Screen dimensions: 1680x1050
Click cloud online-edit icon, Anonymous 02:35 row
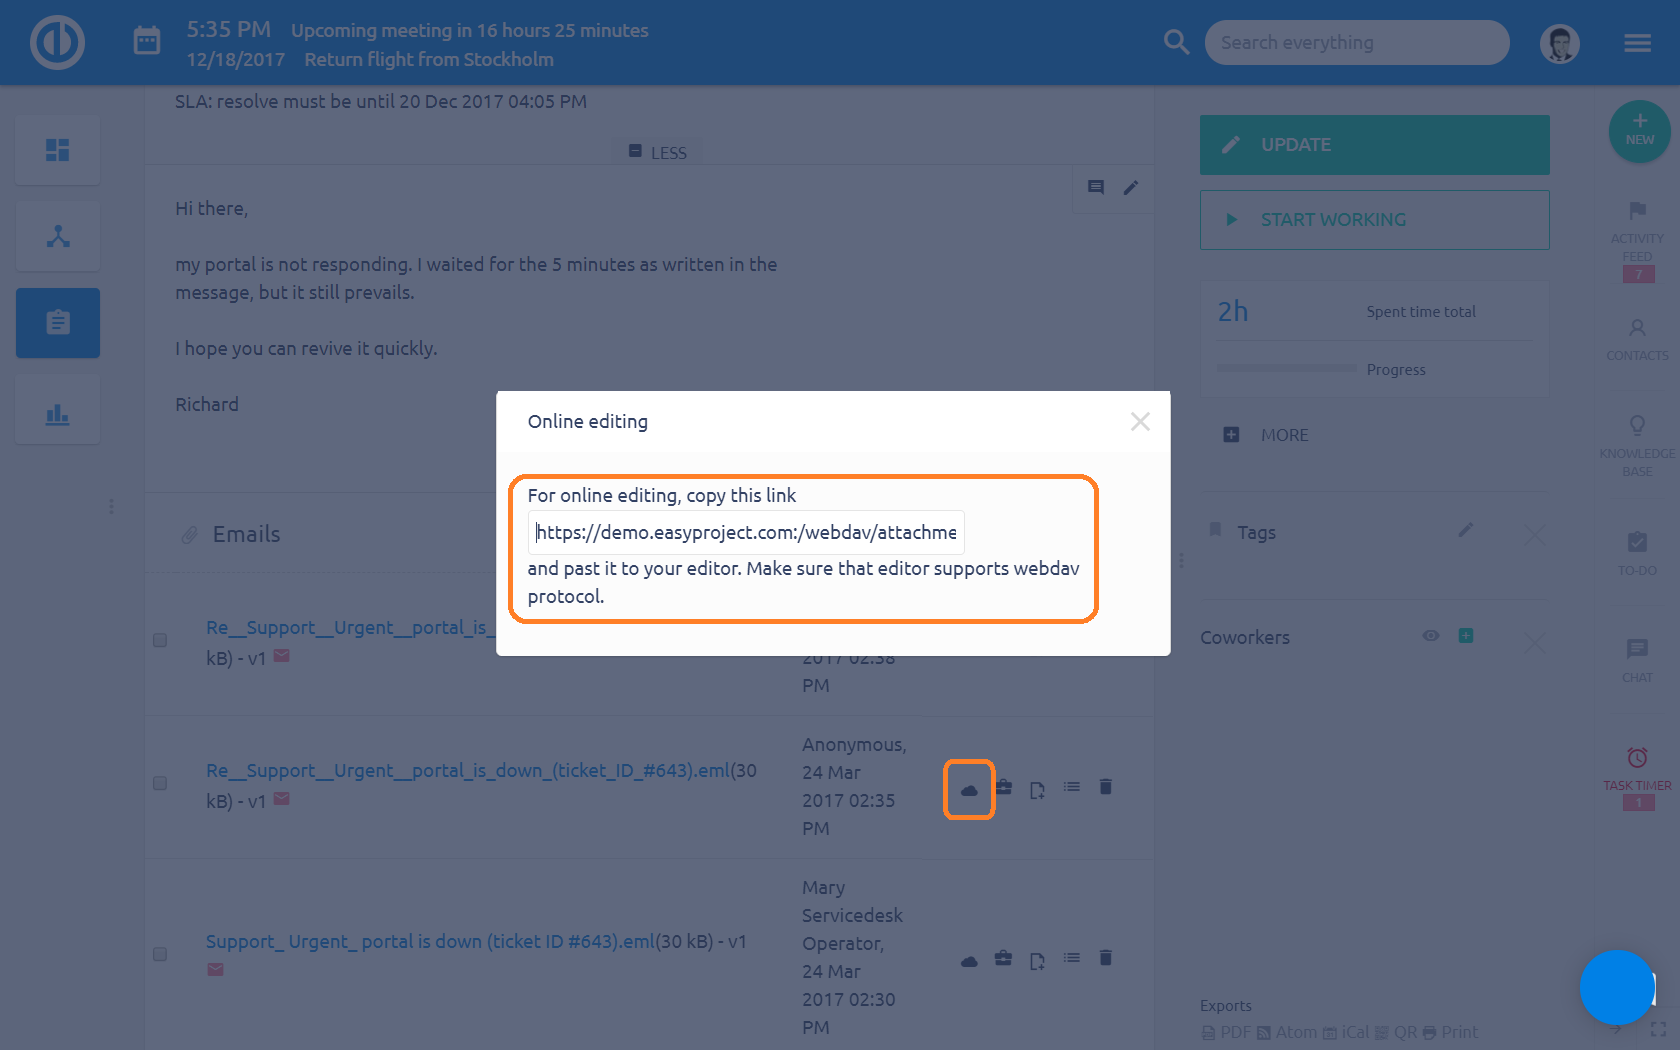(969, 790)
